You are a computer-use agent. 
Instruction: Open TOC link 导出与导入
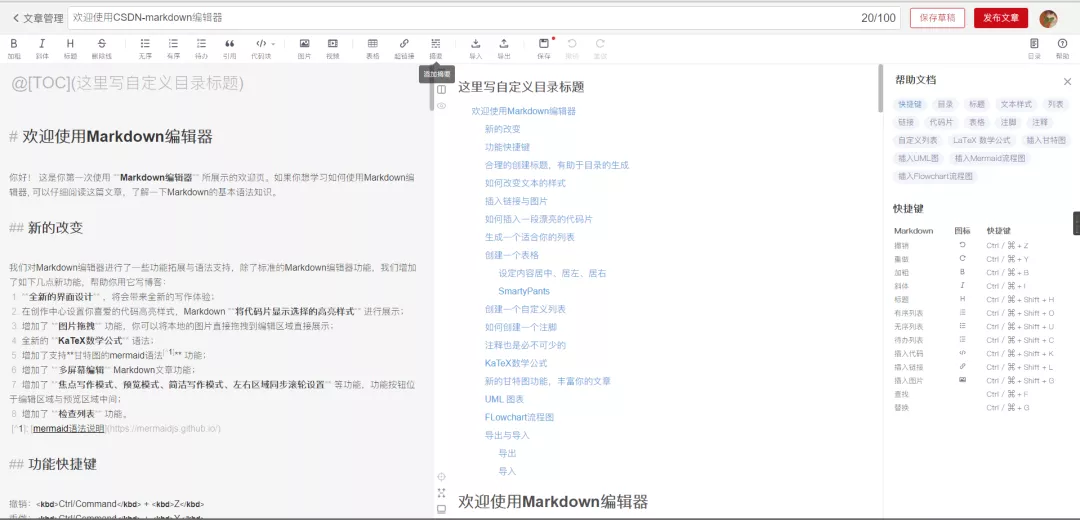point(508,435)
